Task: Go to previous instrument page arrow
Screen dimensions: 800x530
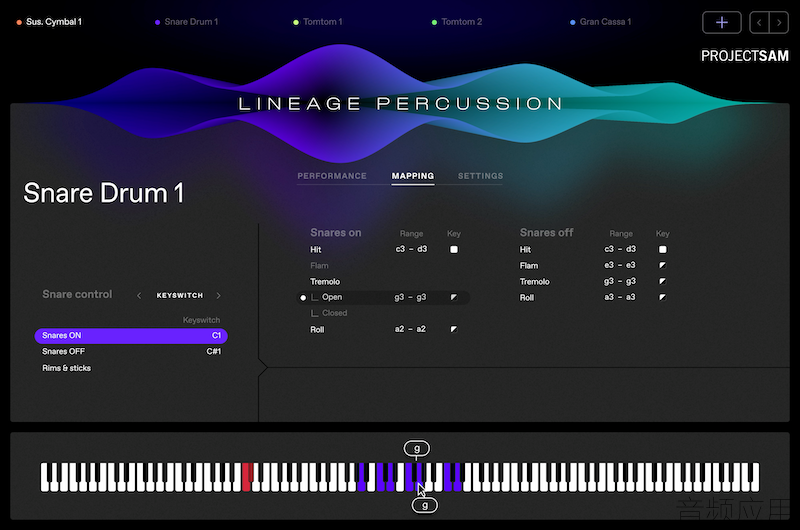Action: (759, 22)
